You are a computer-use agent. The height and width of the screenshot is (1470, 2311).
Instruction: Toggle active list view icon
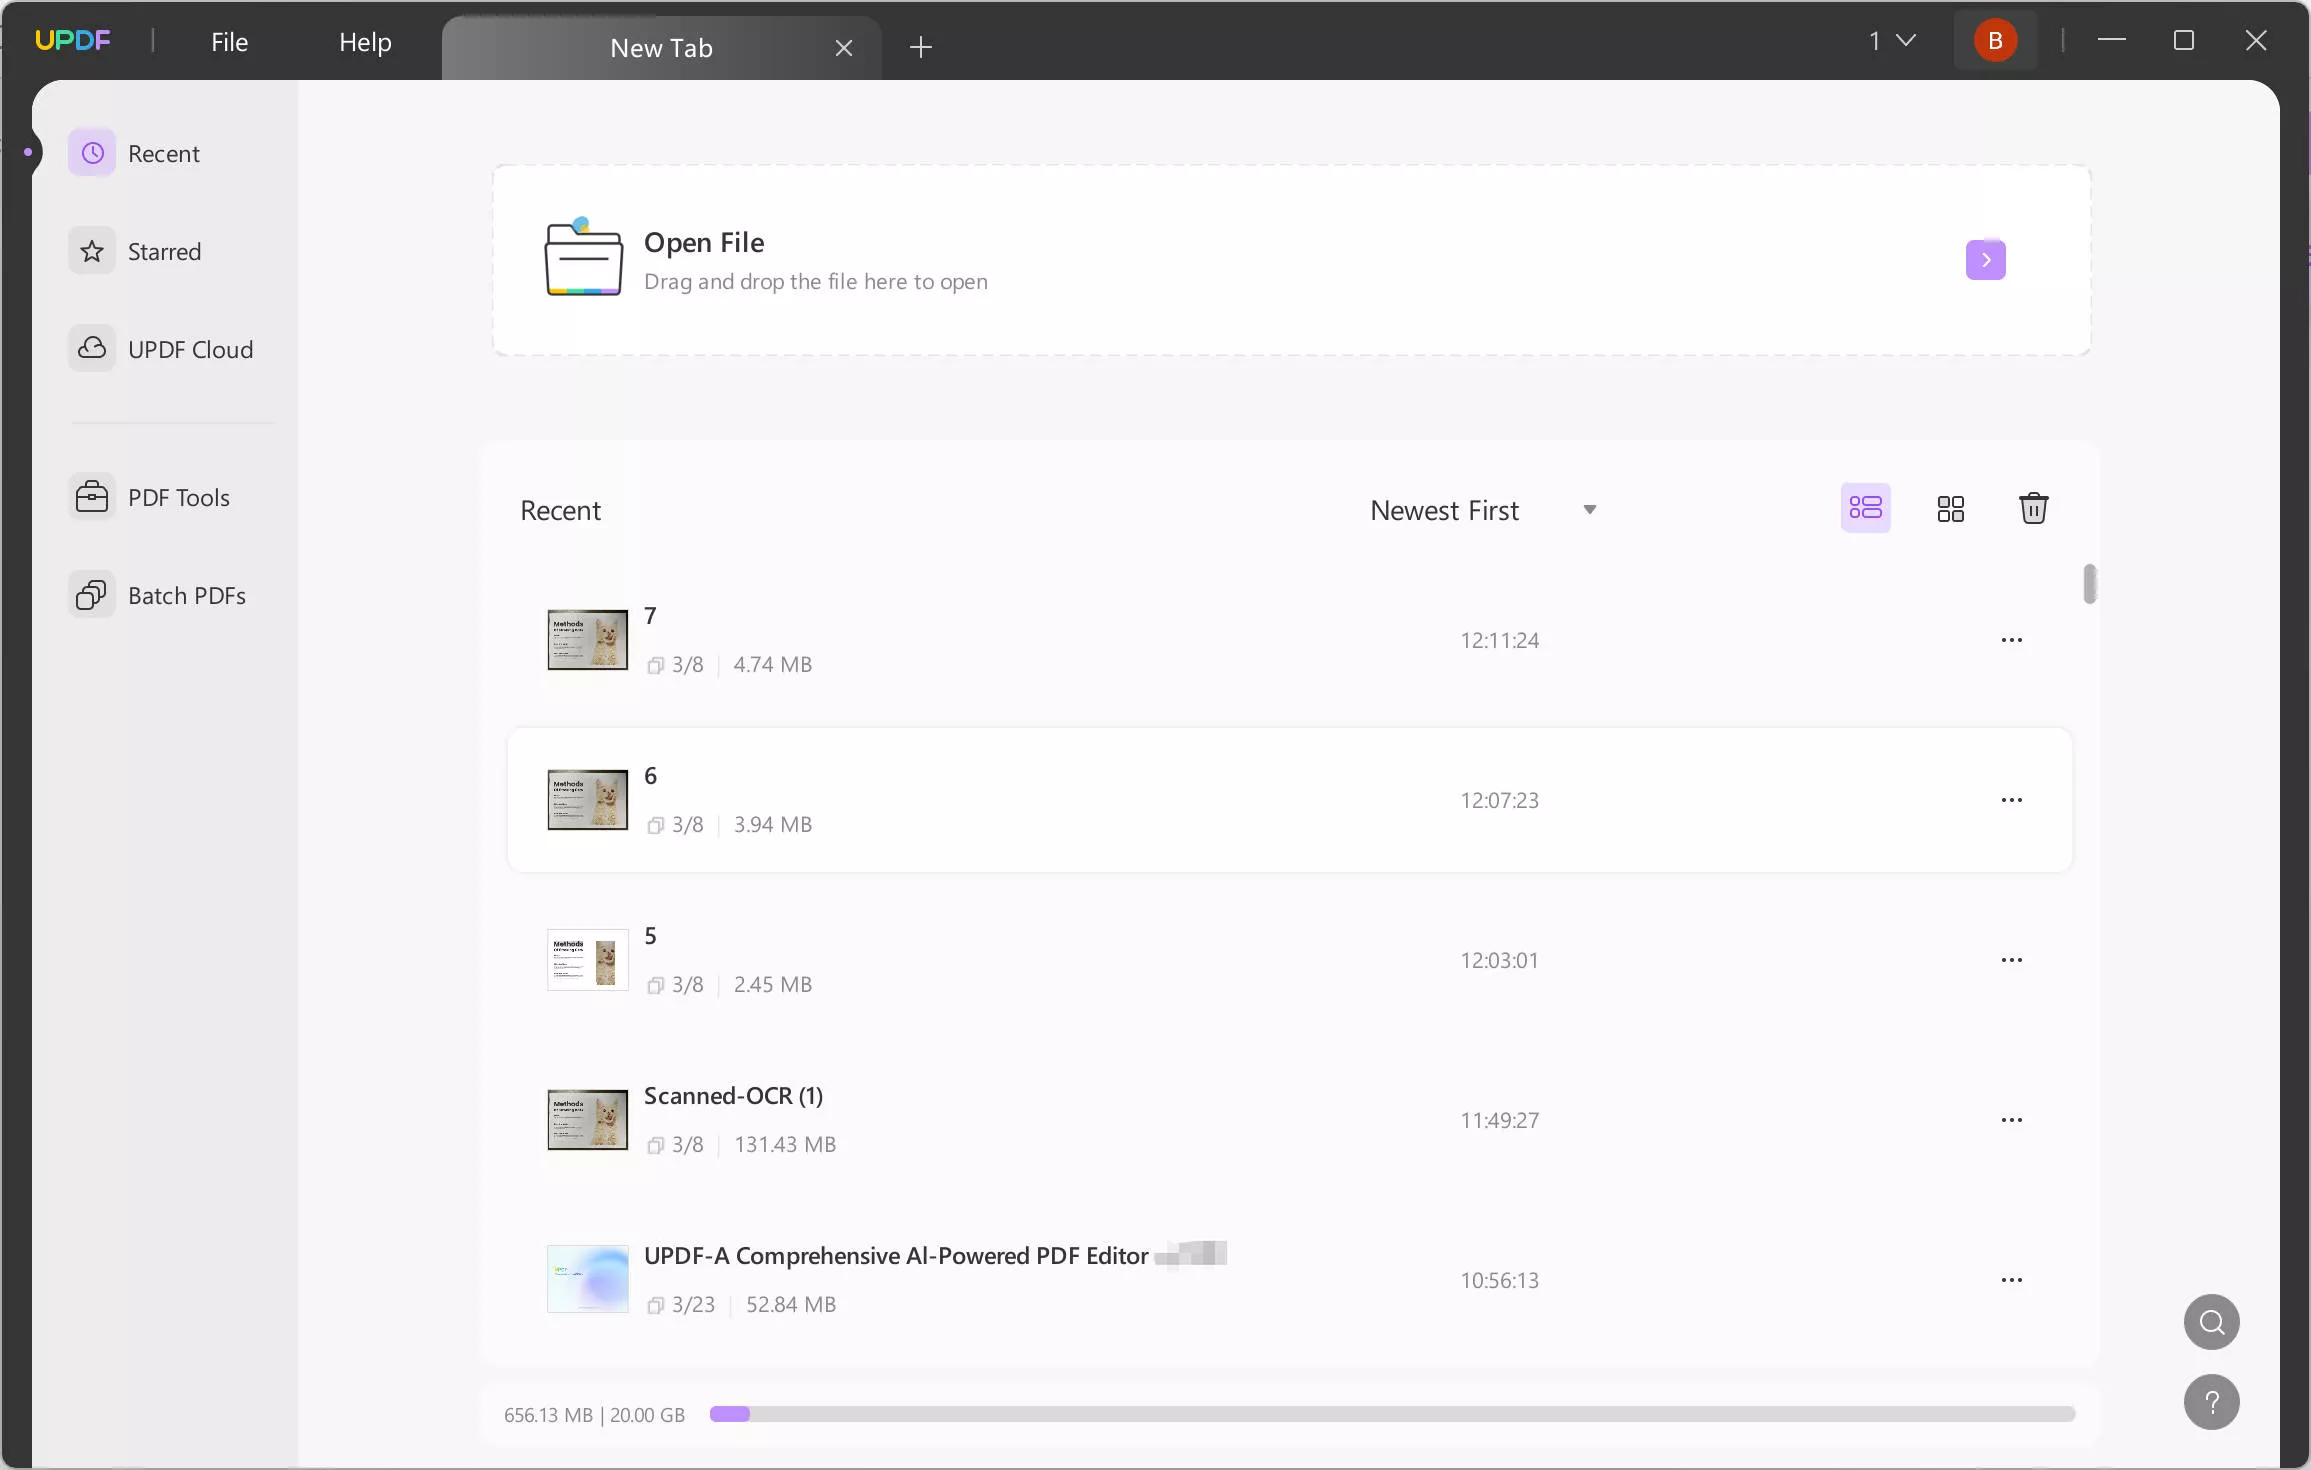tap(1865, 509)
